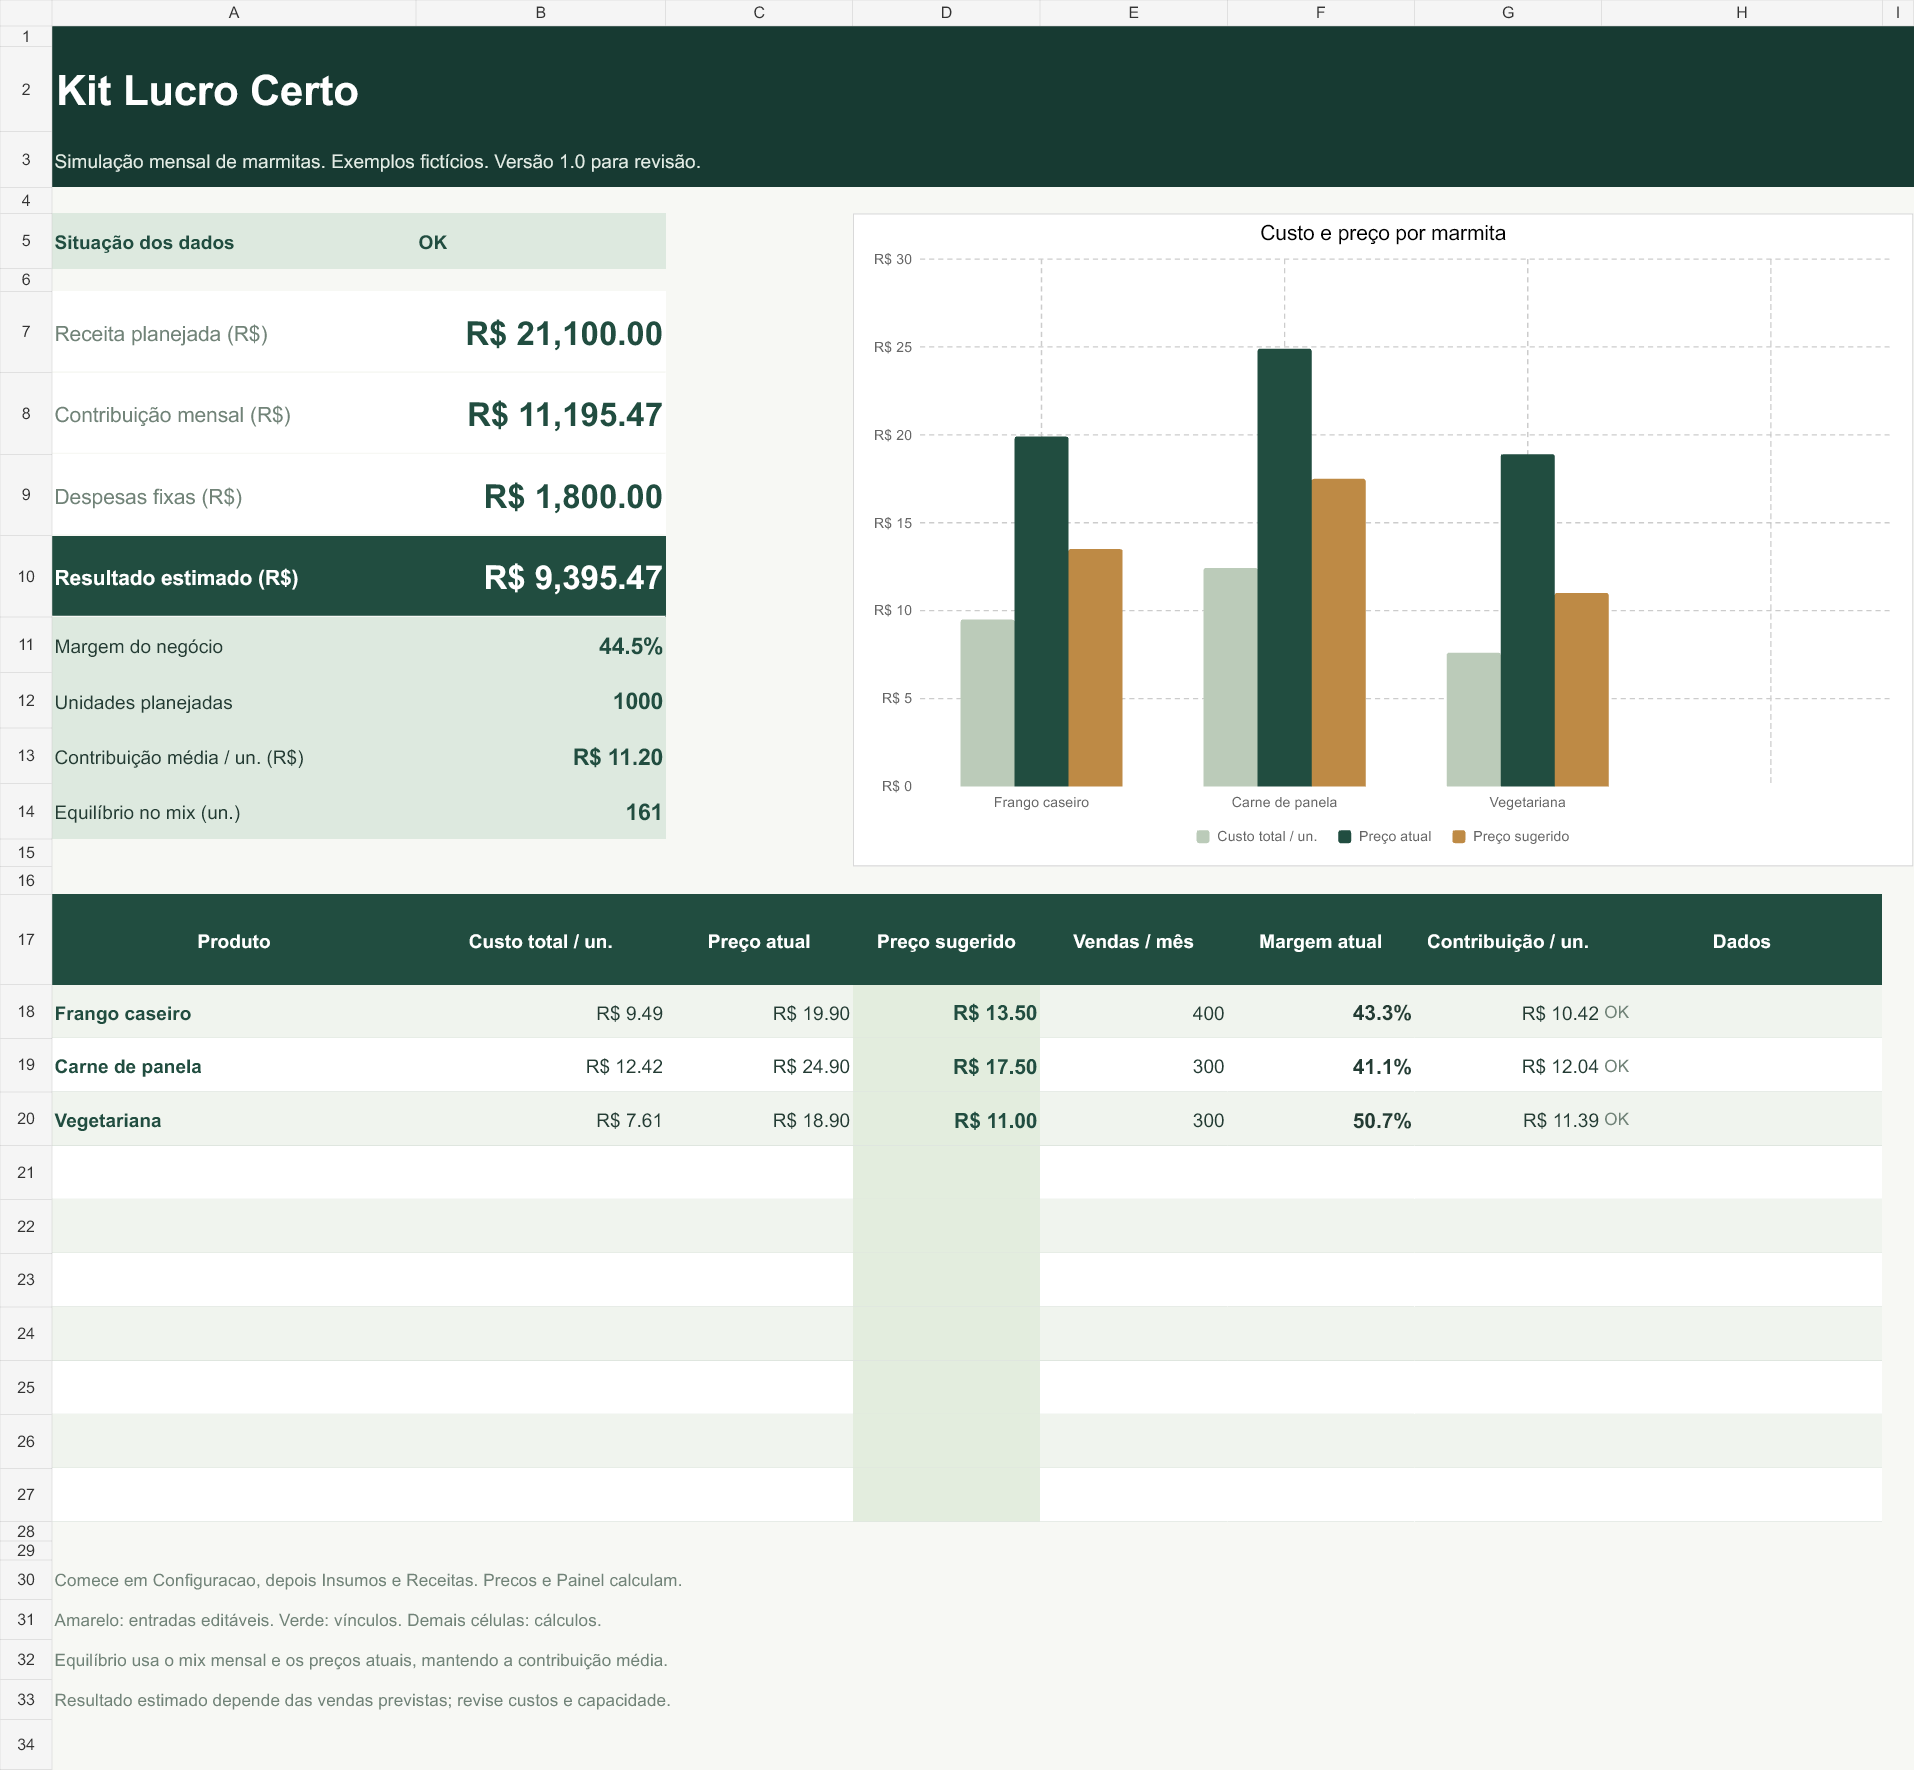This screenshot has width=1914, height=1770.
Task: Select the Dados column header cell
Action: [1741, 941]
